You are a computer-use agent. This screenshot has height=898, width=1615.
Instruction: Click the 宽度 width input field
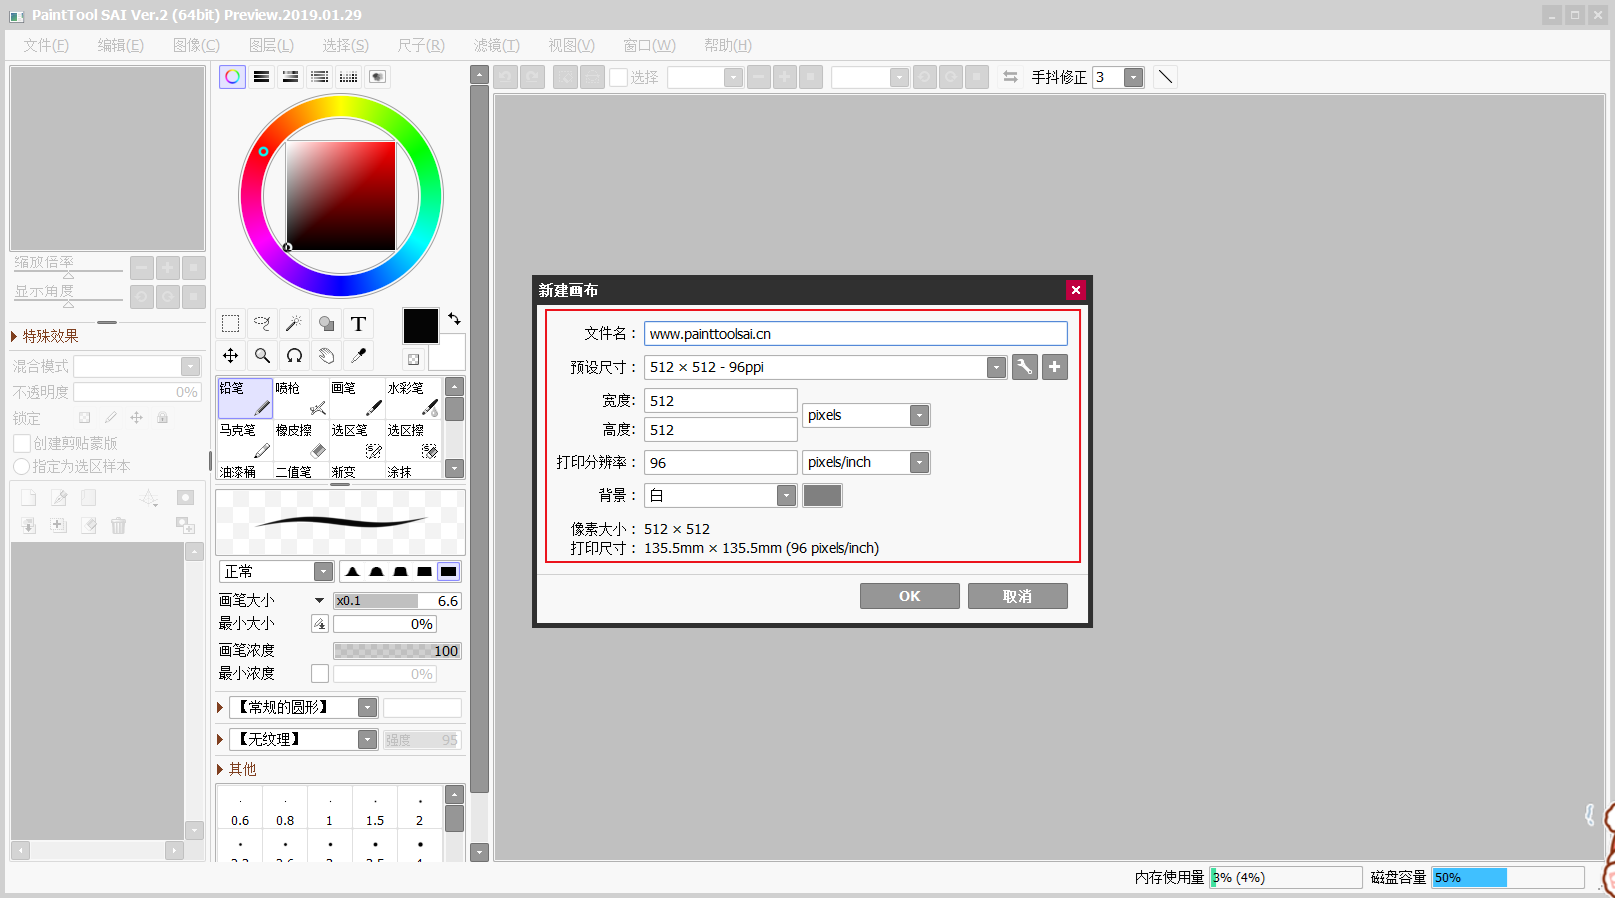coord(720,401)
